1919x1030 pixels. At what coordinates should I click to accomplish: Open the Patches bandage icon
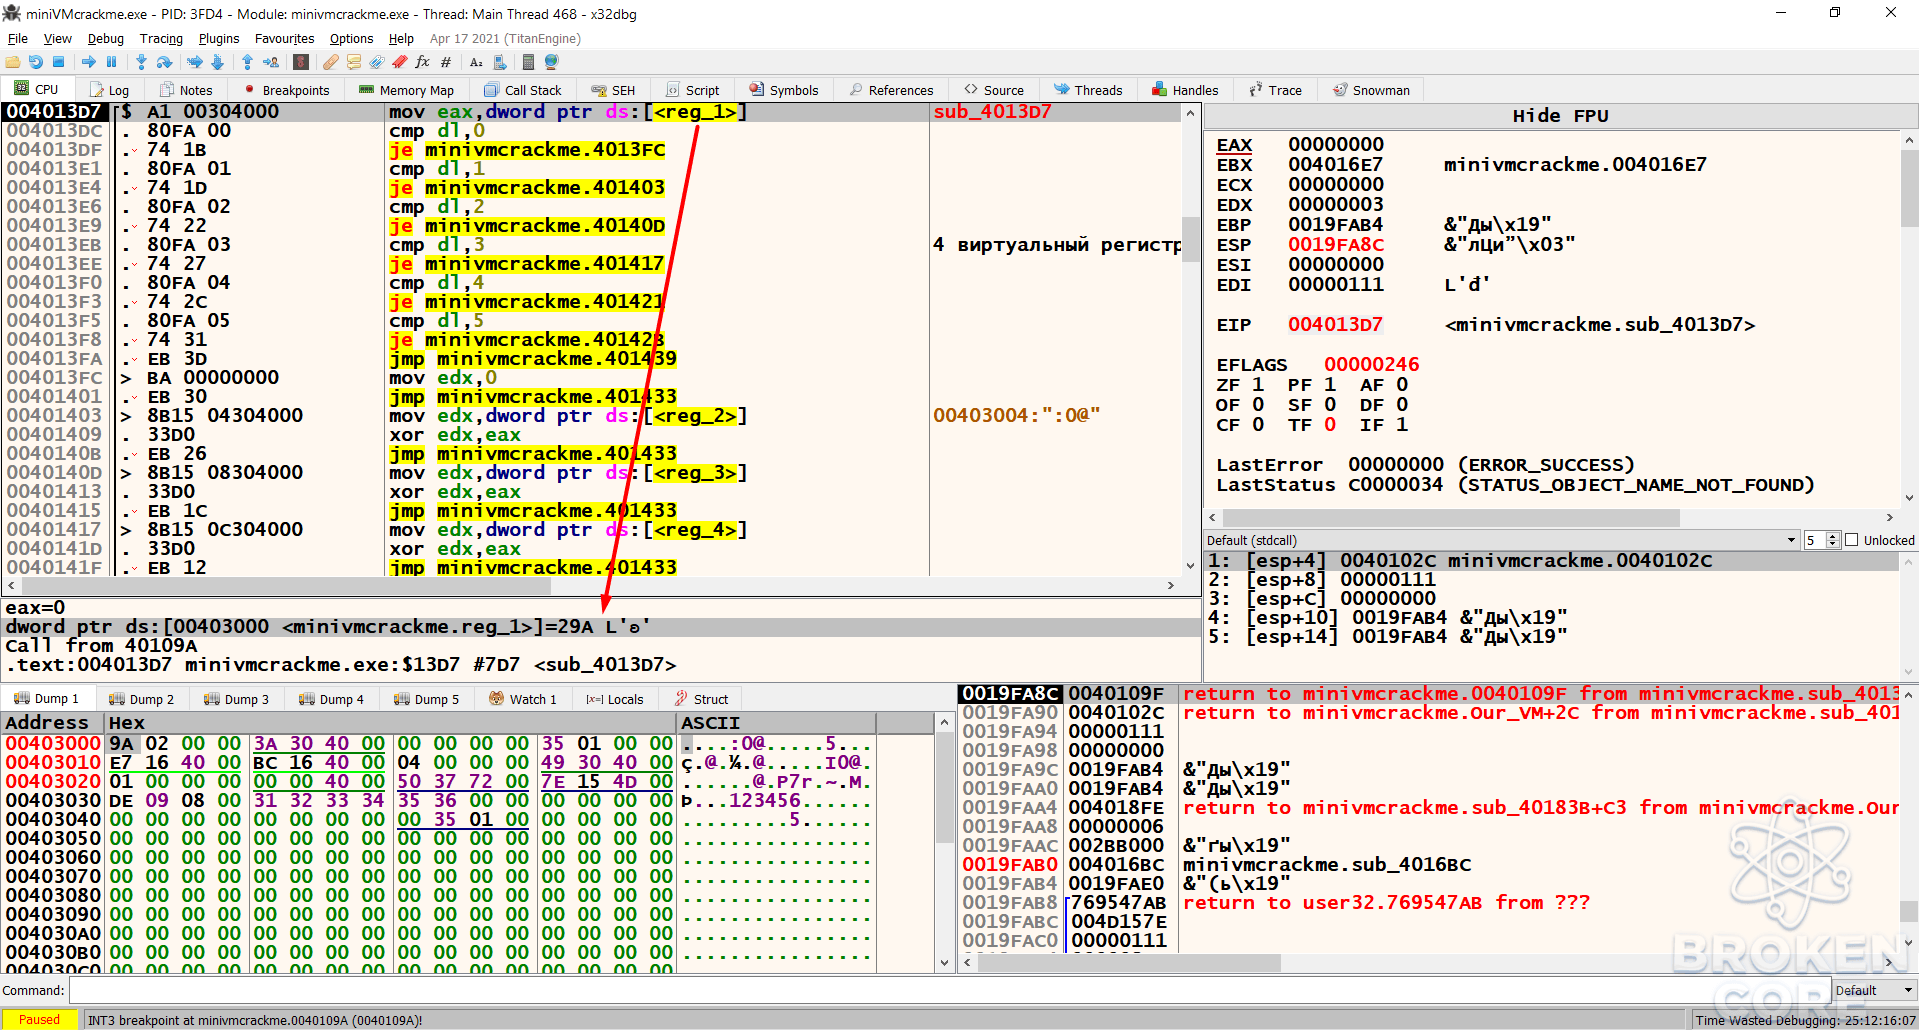tap(330, 62)
